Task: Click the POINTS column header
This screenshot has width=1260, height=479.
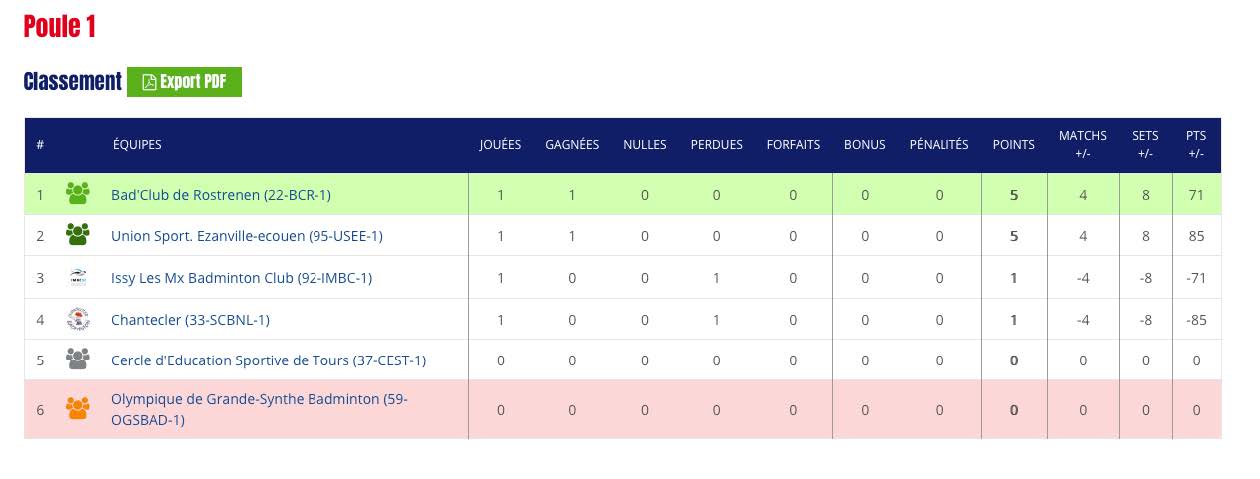Action: [x=1013, y=144]
